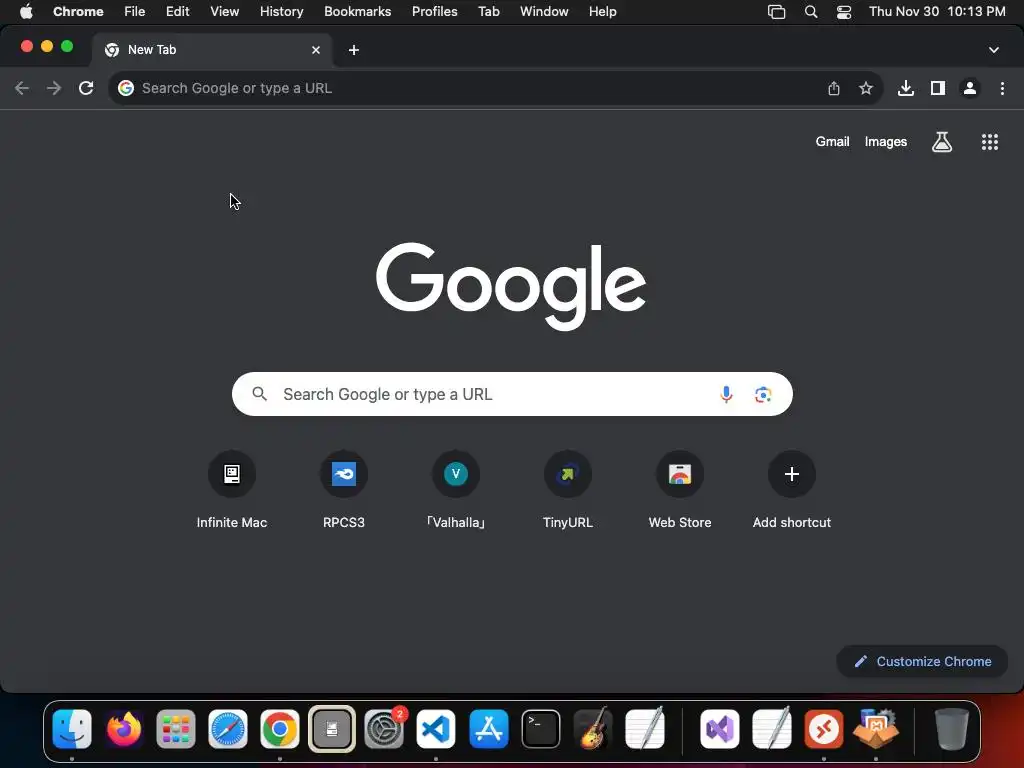The height and width of the screenshot is (768, 1024).
Task: Open the Chrome profile avatar menu
Action: tap(970, 88)
